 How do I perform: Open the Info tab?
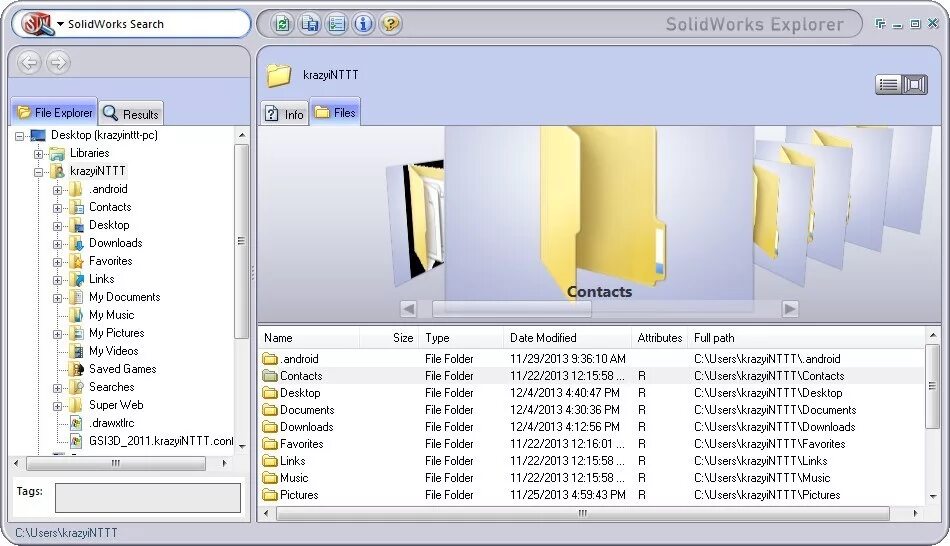(285, 114)
